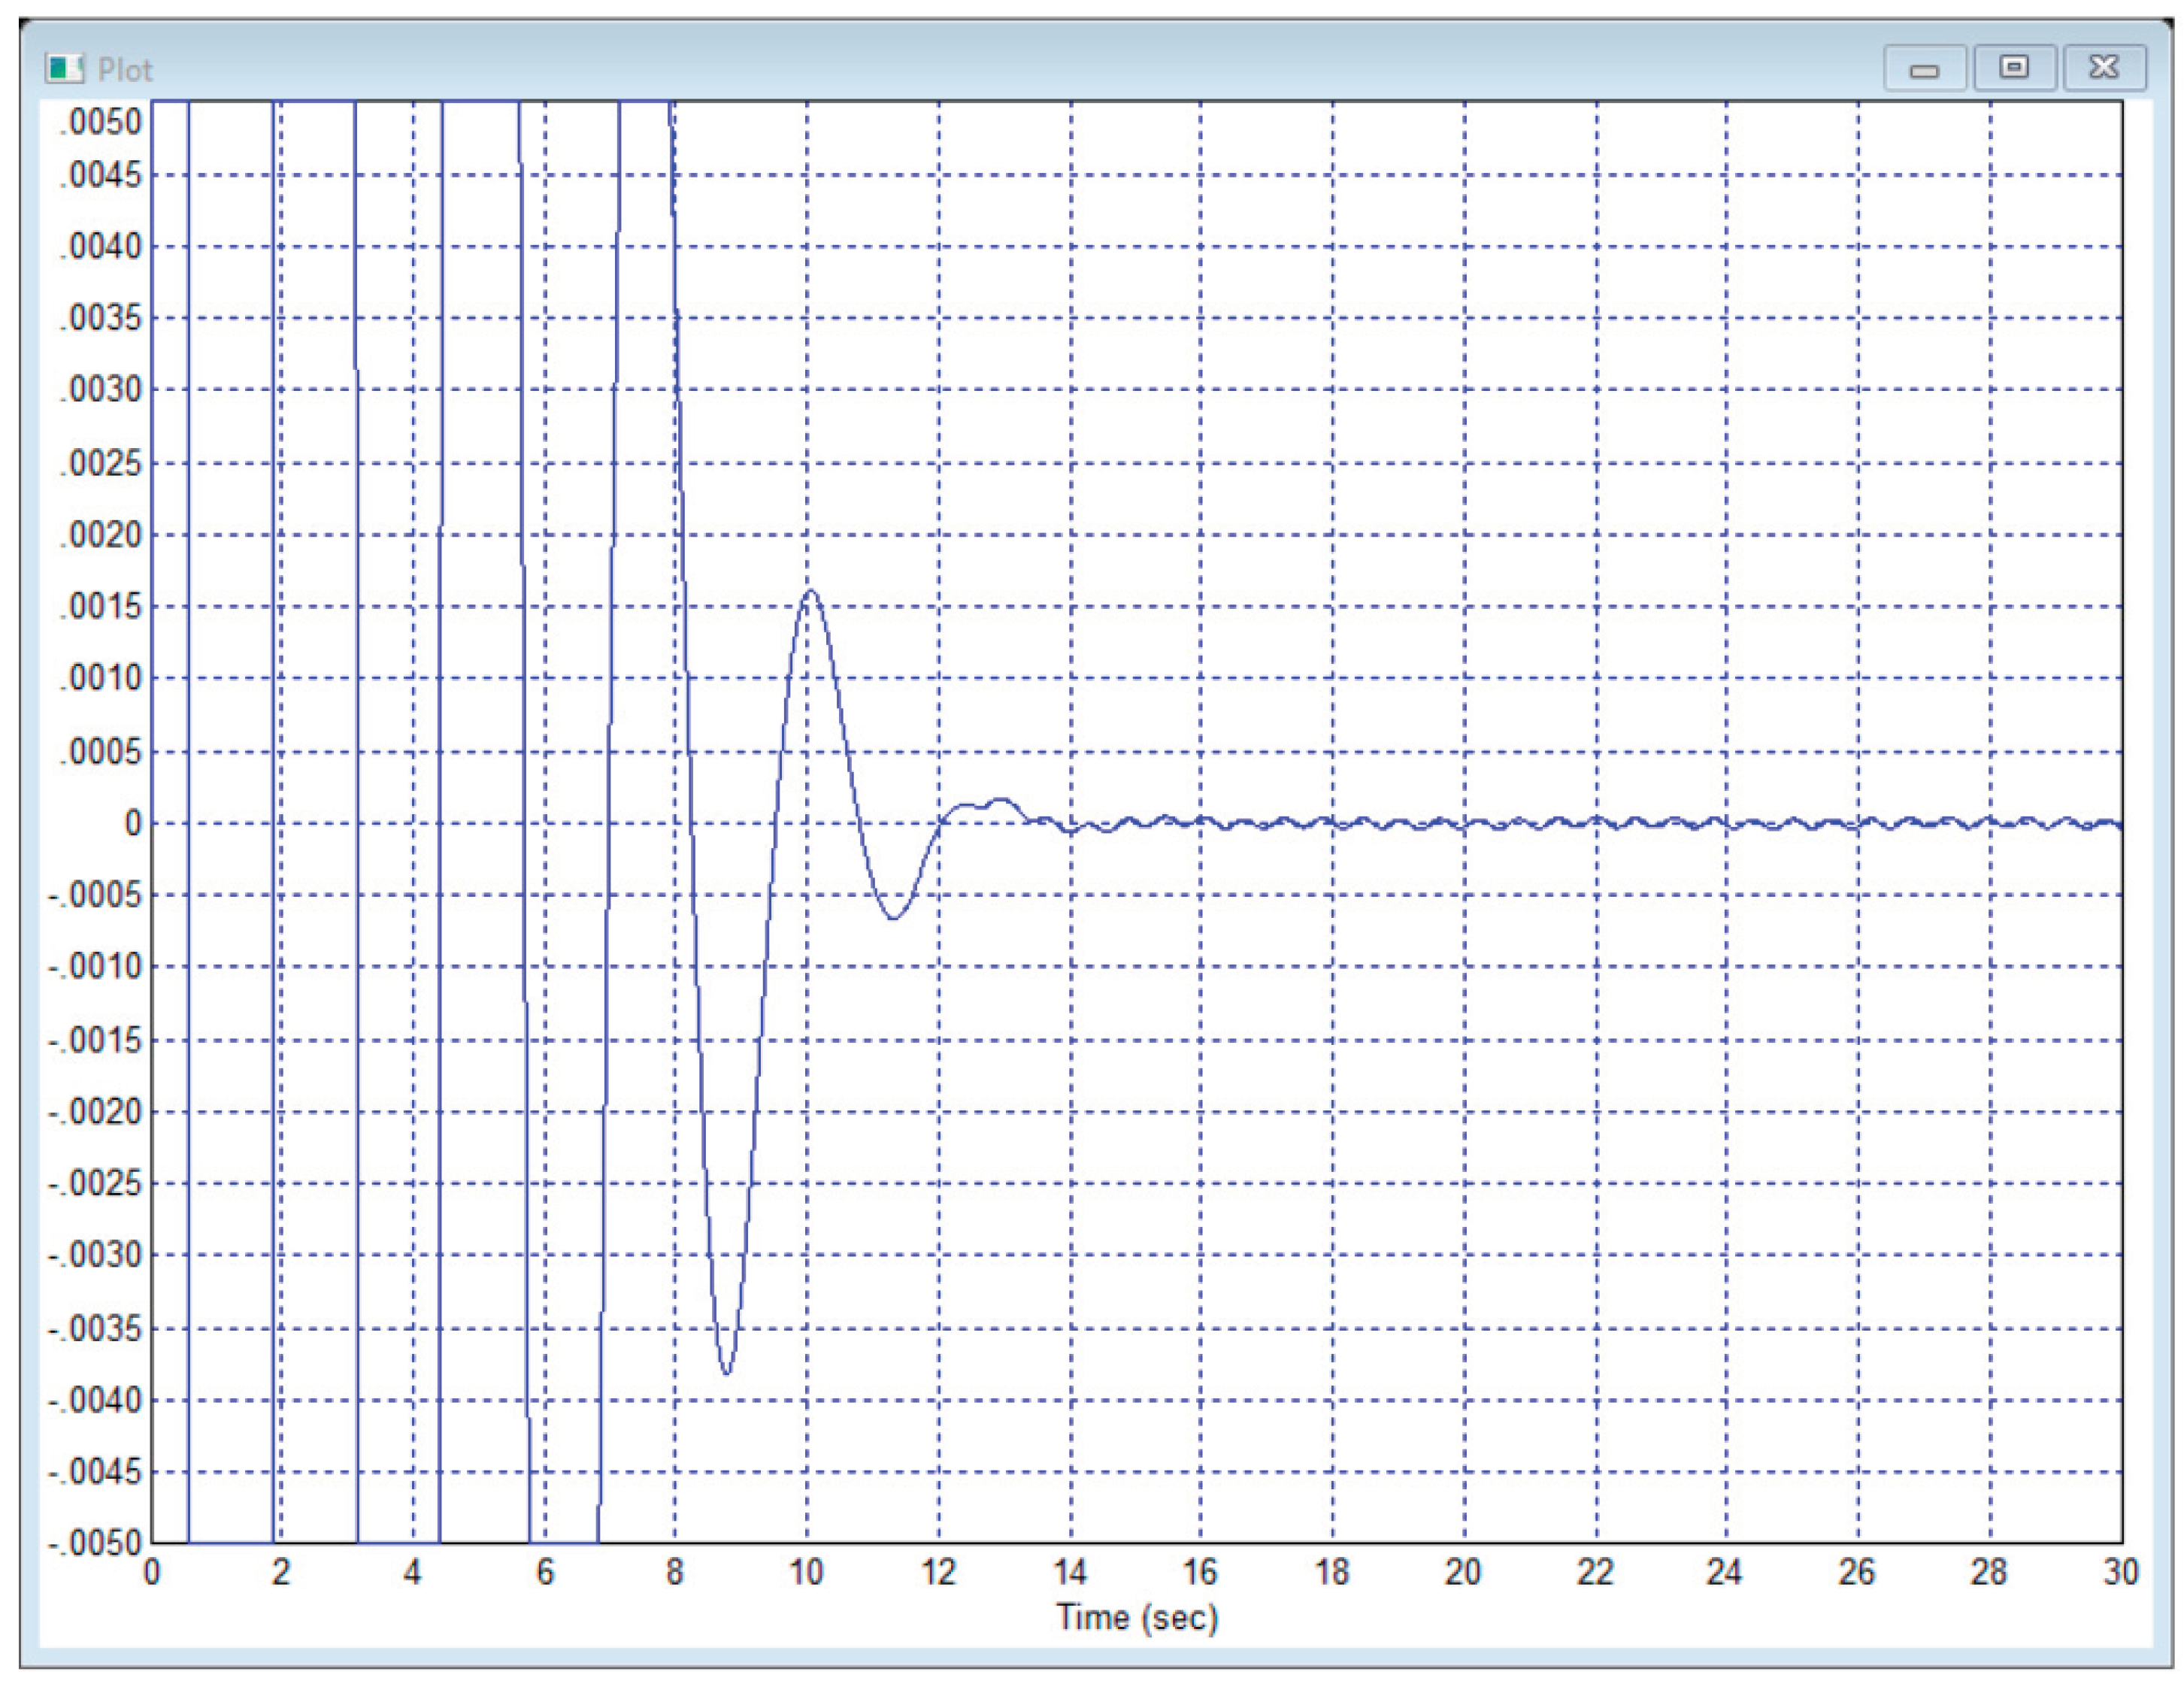Maximize the Plot window
The height and width of the screenshot is (1687, 2184).
2014,68
